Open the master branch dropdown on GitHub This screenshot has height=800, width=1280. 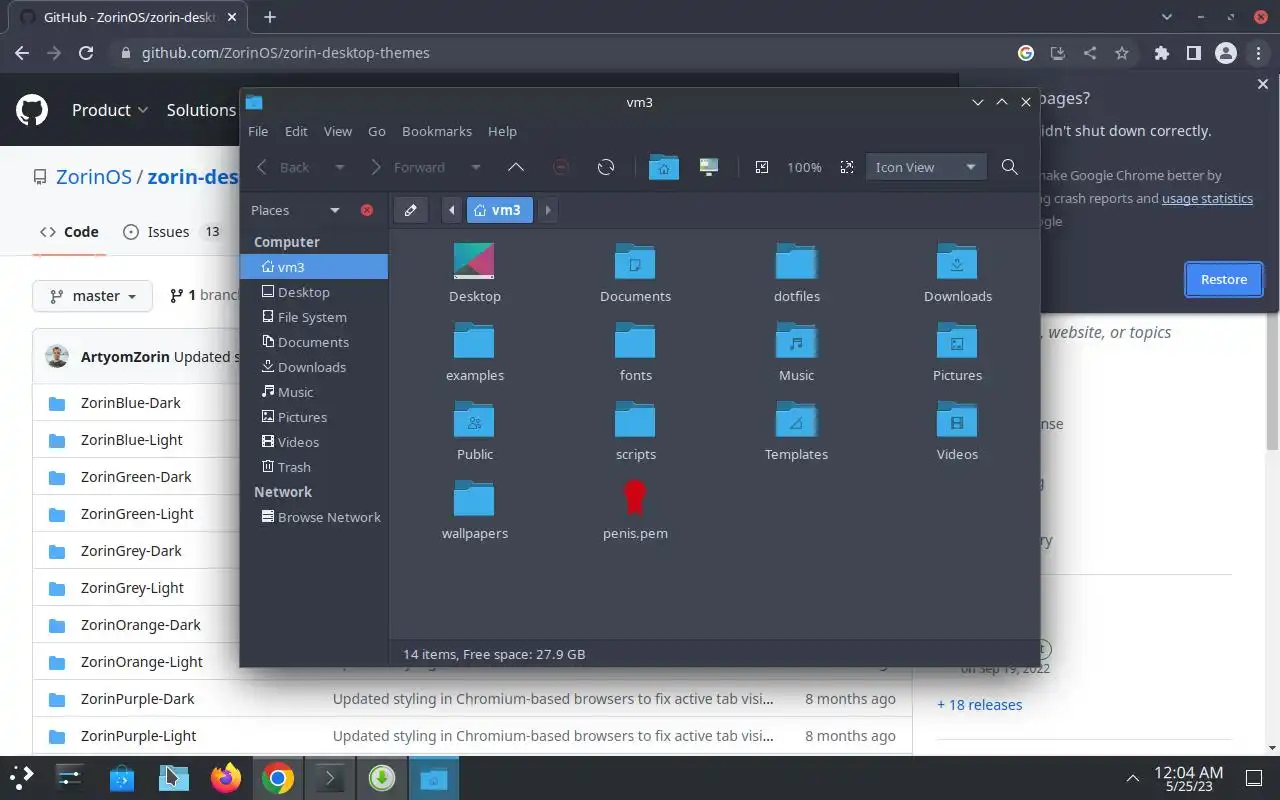pos(93,296)
